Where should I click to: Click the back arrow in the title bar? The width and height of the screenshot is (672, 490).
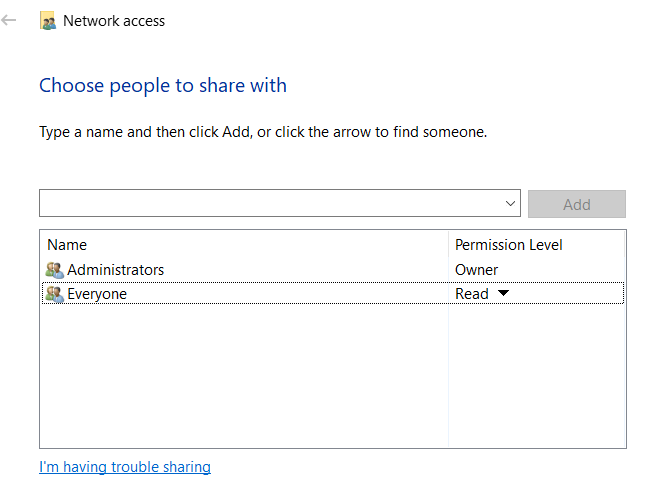coord(10,20)
